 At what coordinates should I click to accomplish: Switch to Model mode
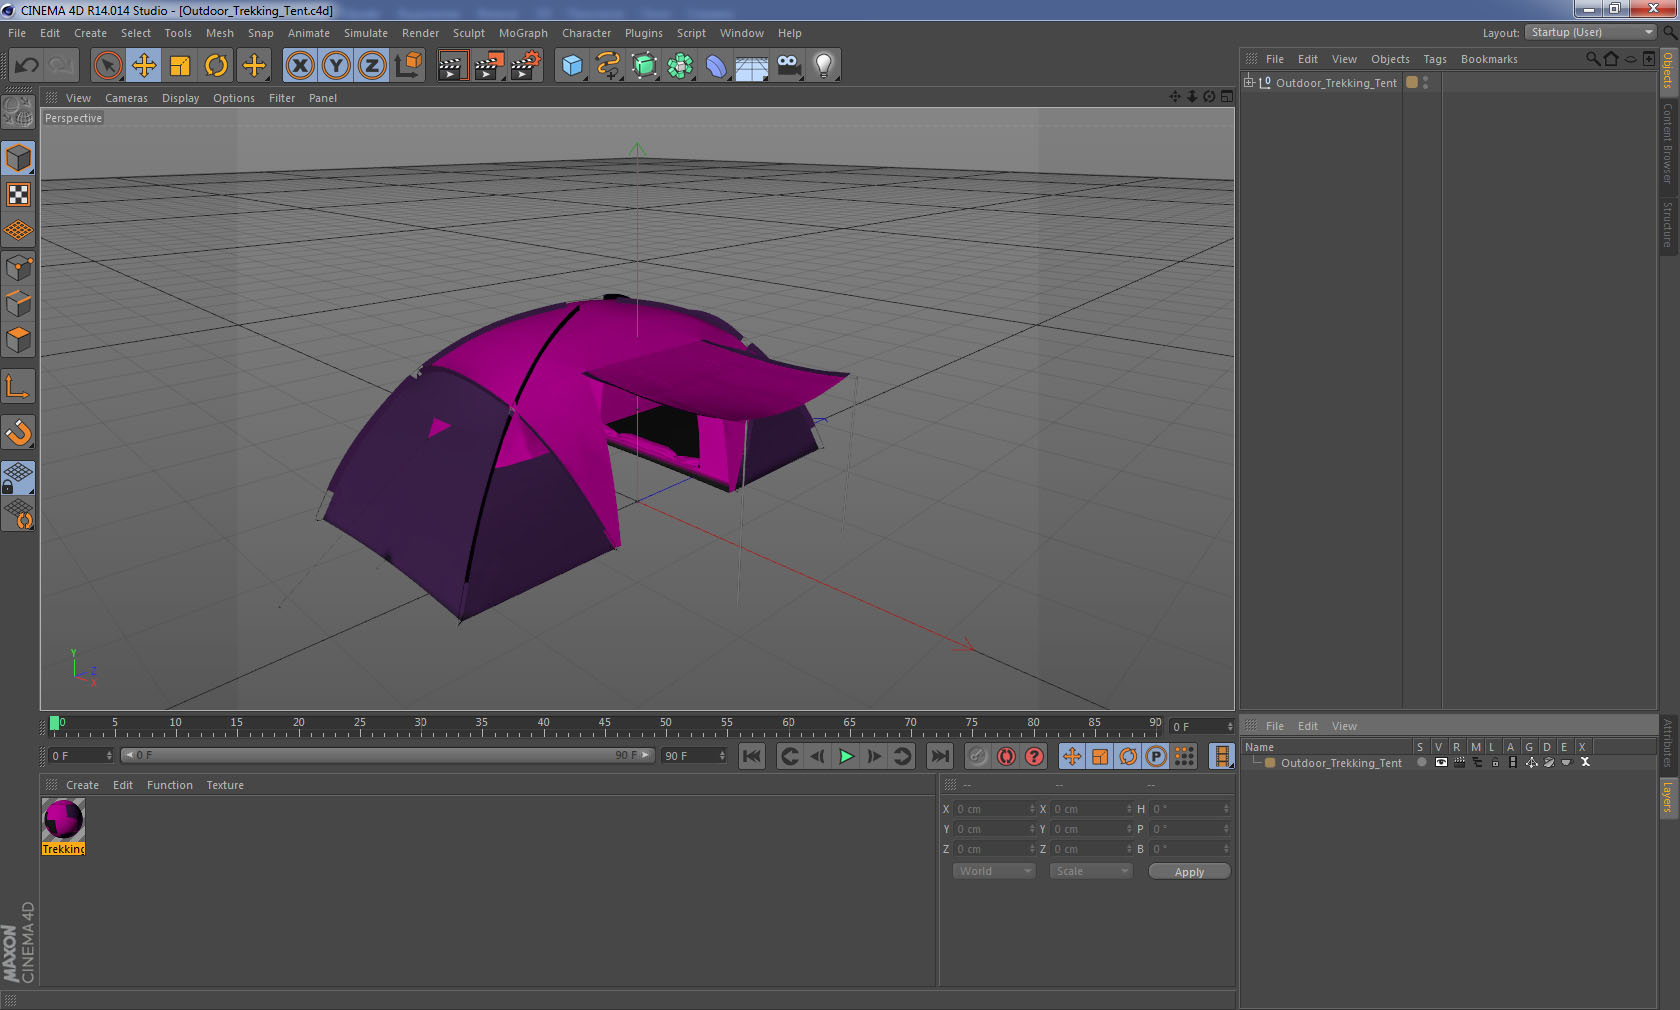click(x=18, y=158)
